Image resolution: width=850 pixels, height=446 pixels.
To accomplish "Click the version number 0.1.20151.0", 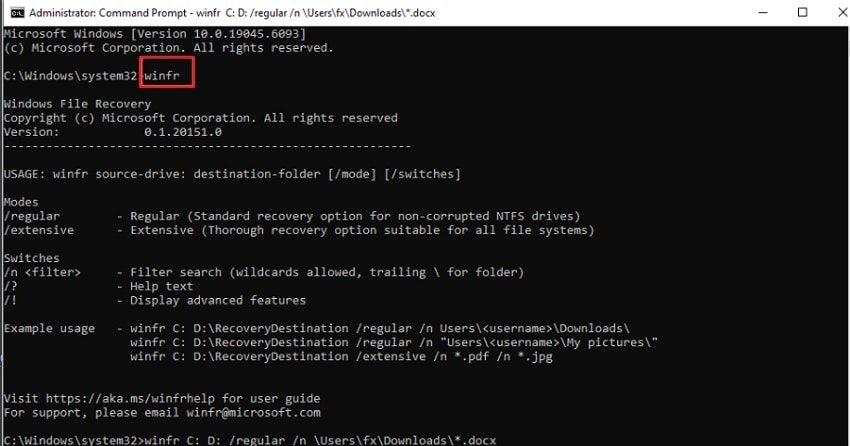I will click(x=183, y=132).
